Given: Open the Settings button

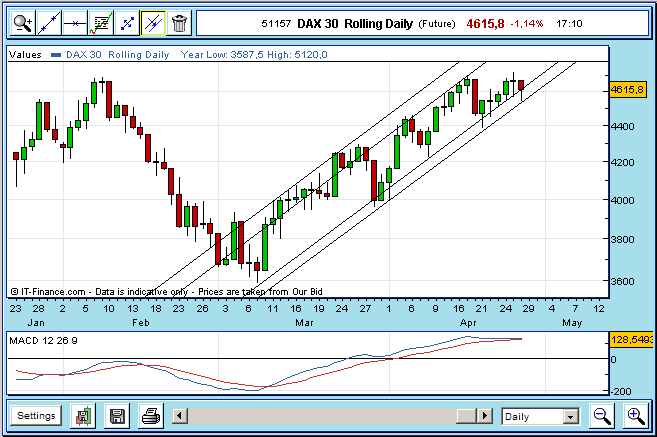Looking at the screenshot, I should pyautogui.click(x=36, y=415).
